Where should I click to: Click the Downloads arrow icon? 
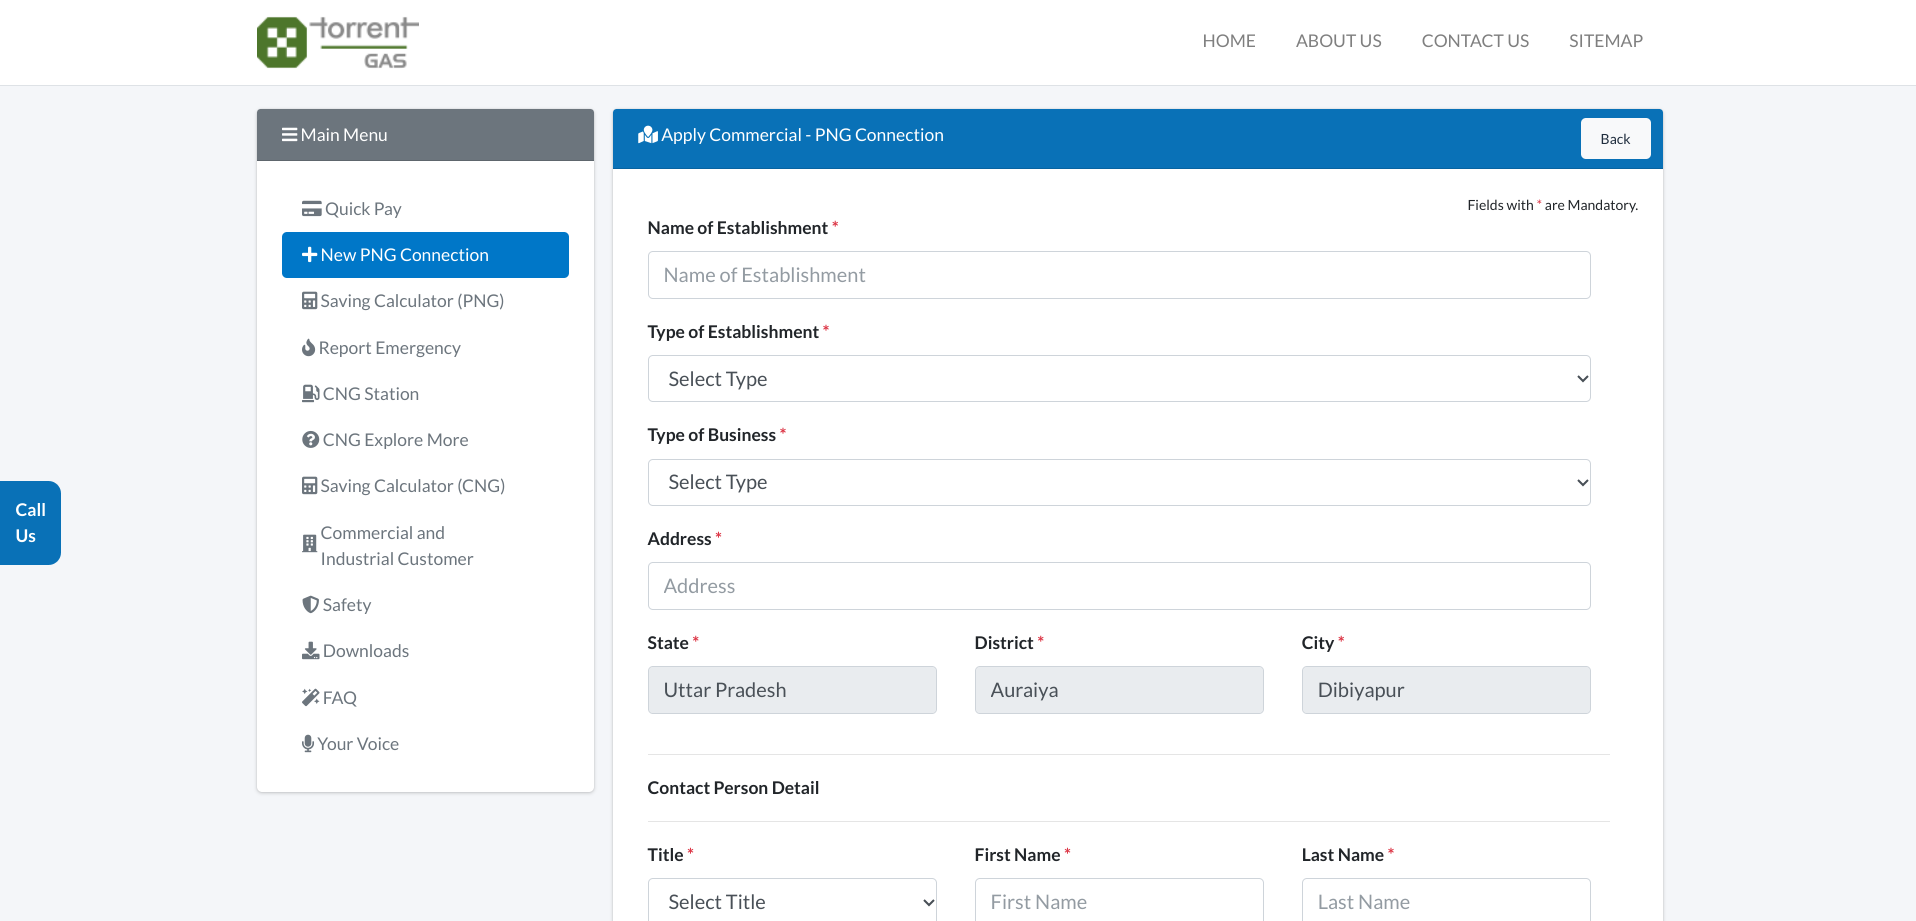(310, 651)
